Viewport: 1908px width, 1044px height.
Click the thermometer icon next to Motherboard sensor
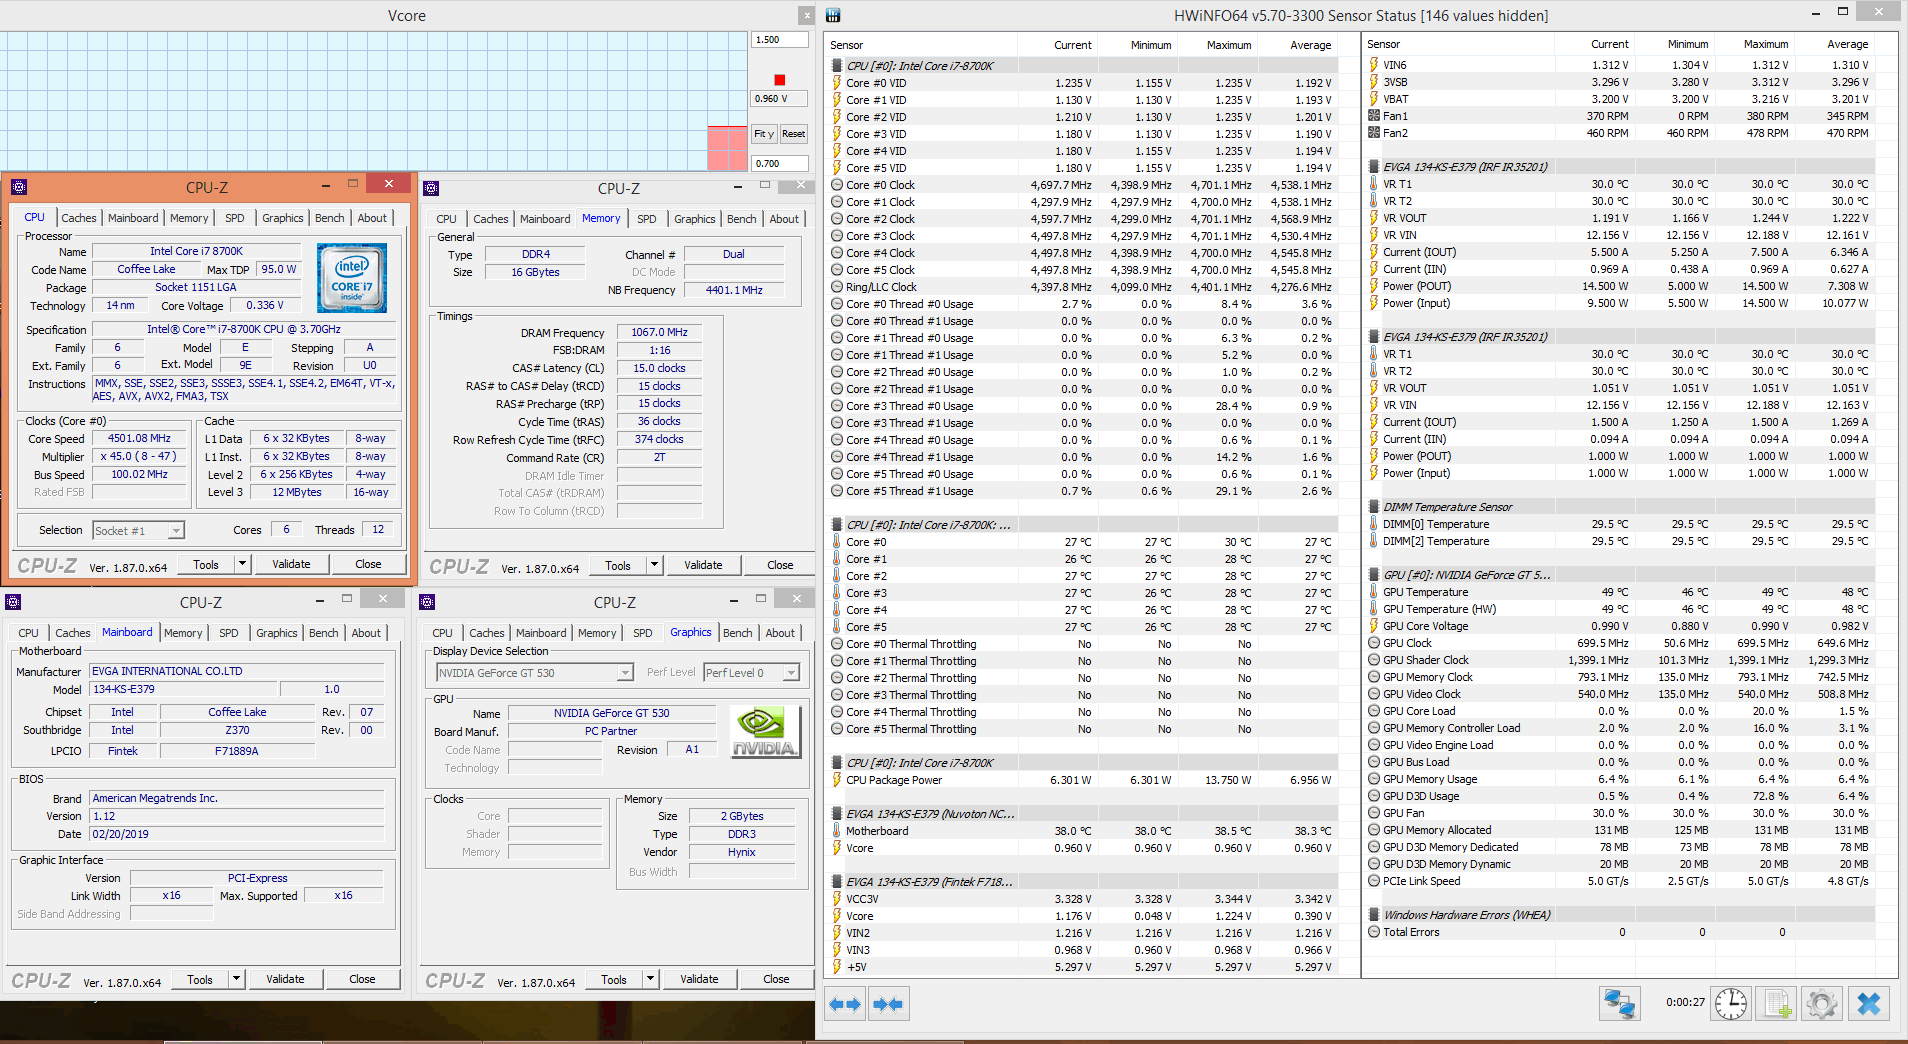point(837,831)
